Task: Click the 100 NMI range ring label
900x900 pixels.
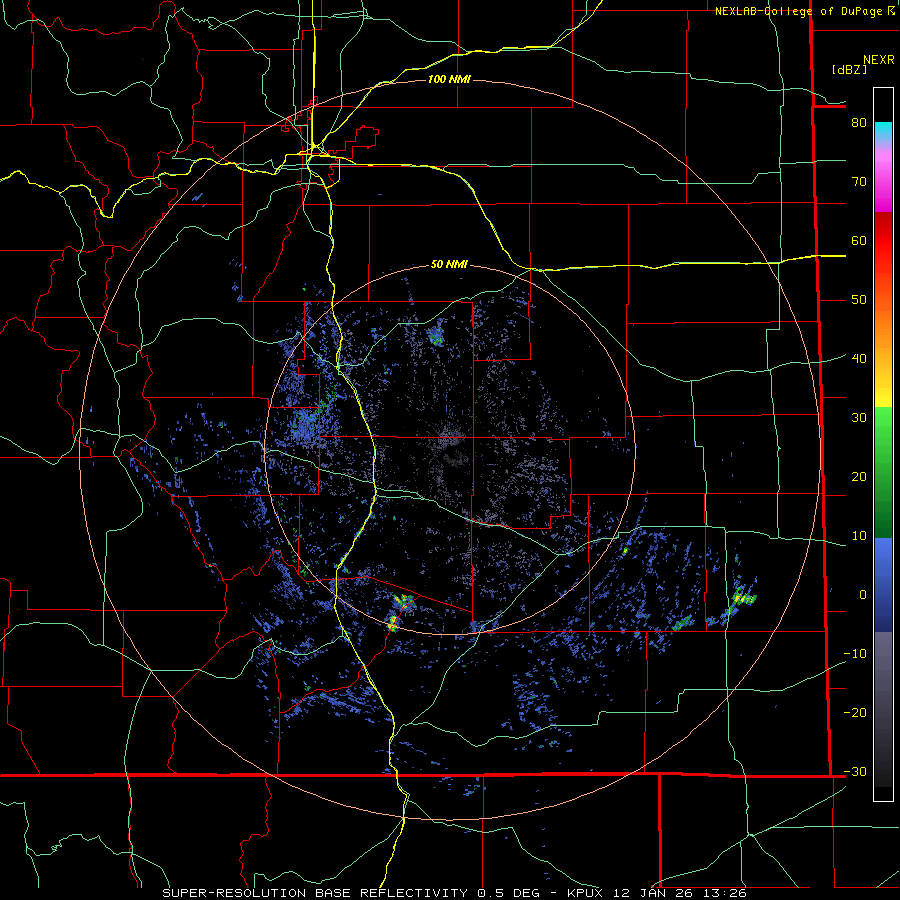Action: pyautogui.click(x=449, y=79)
